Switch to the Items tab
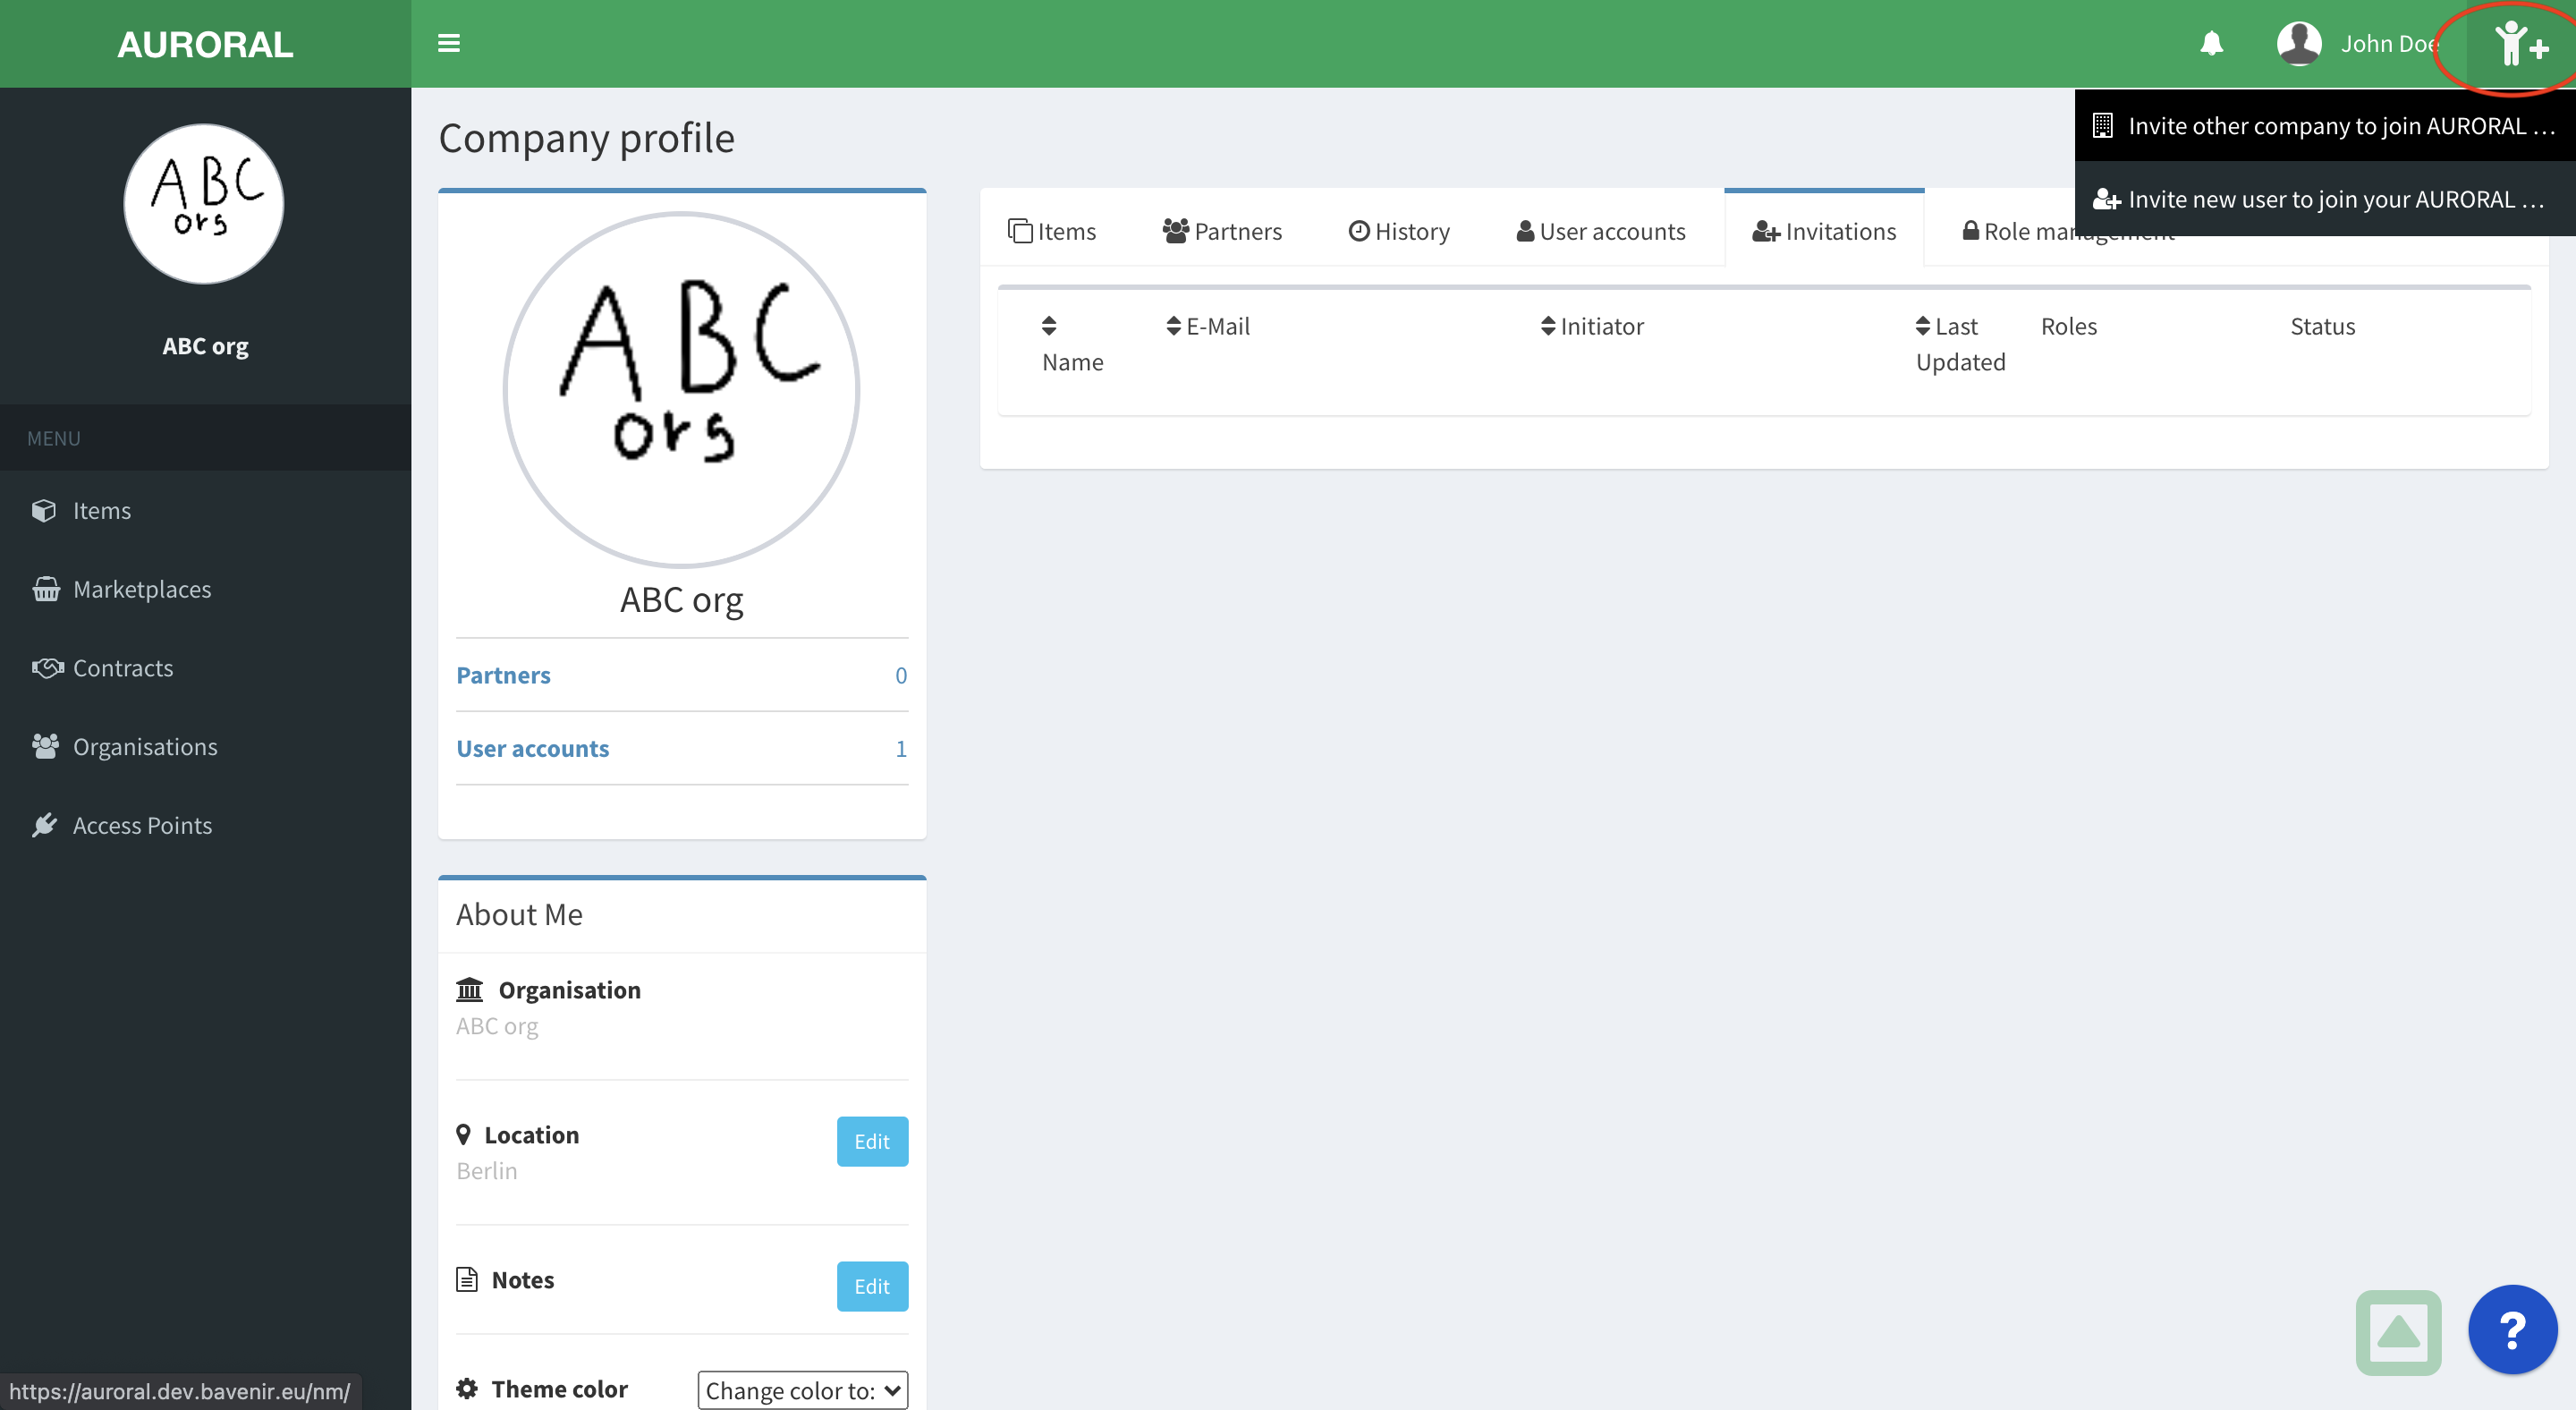This screenshot has height=1410, width=2576. [1051, 231]
